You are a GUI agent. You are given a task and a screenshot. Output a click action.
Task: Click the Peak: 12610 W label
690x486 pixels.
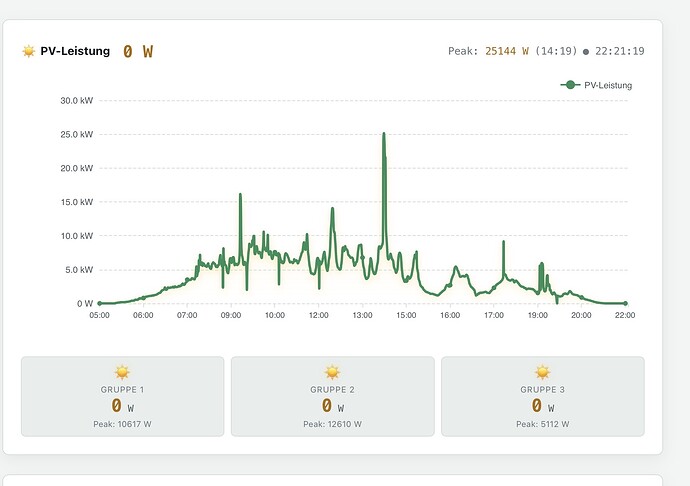[x=332, y=424]
